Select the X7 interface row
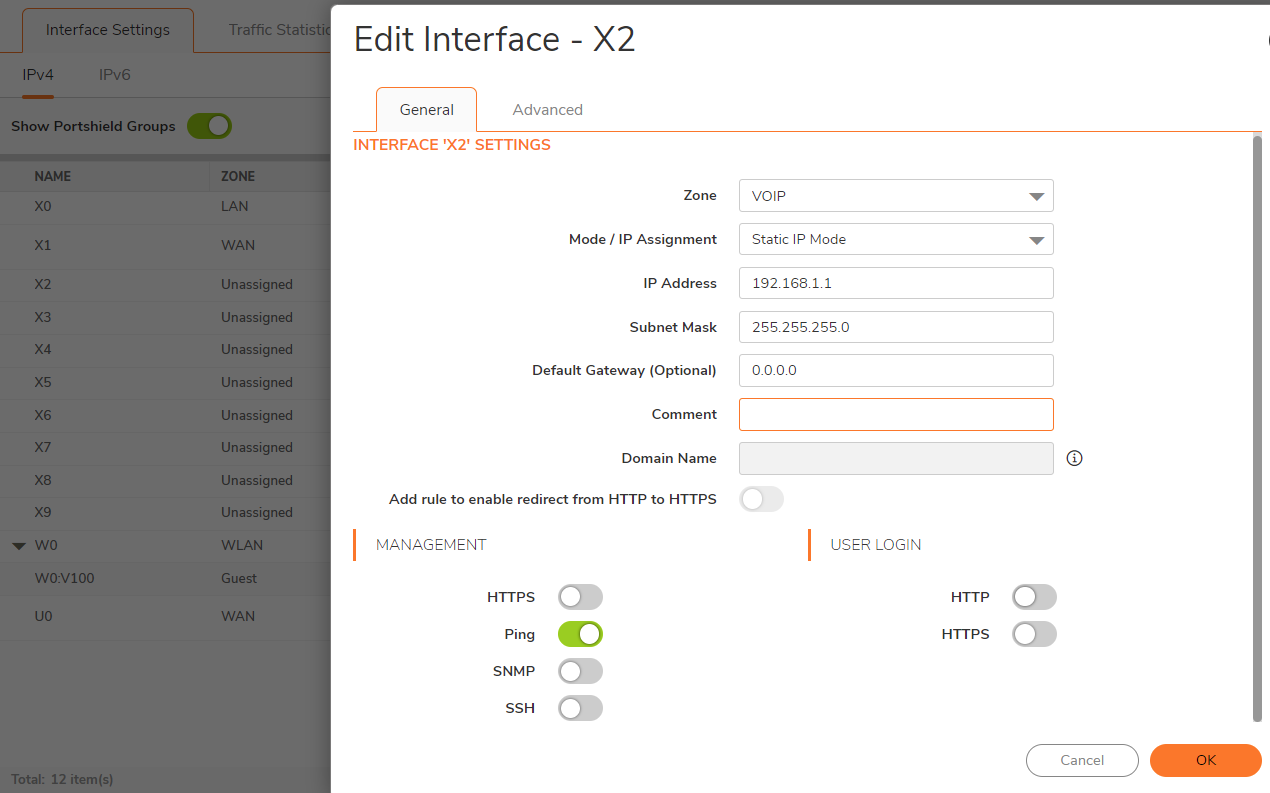The height and width of the screenshot is (793, 1270). pos(165,448)
